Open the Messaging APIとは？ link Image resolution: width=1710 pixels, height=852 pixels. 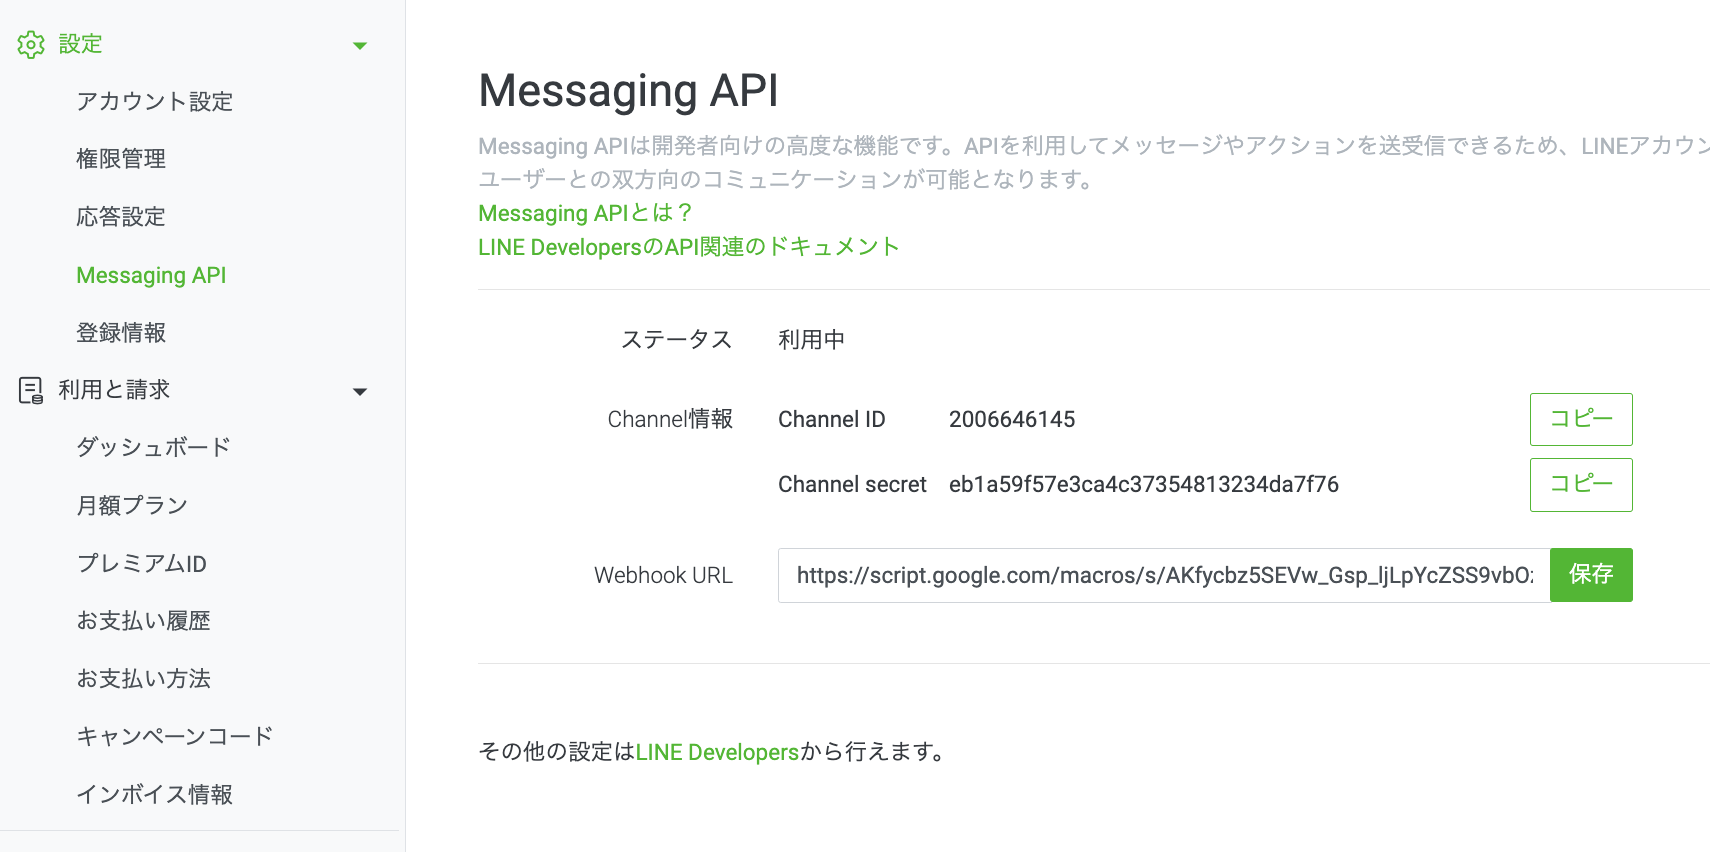[585, 213]
